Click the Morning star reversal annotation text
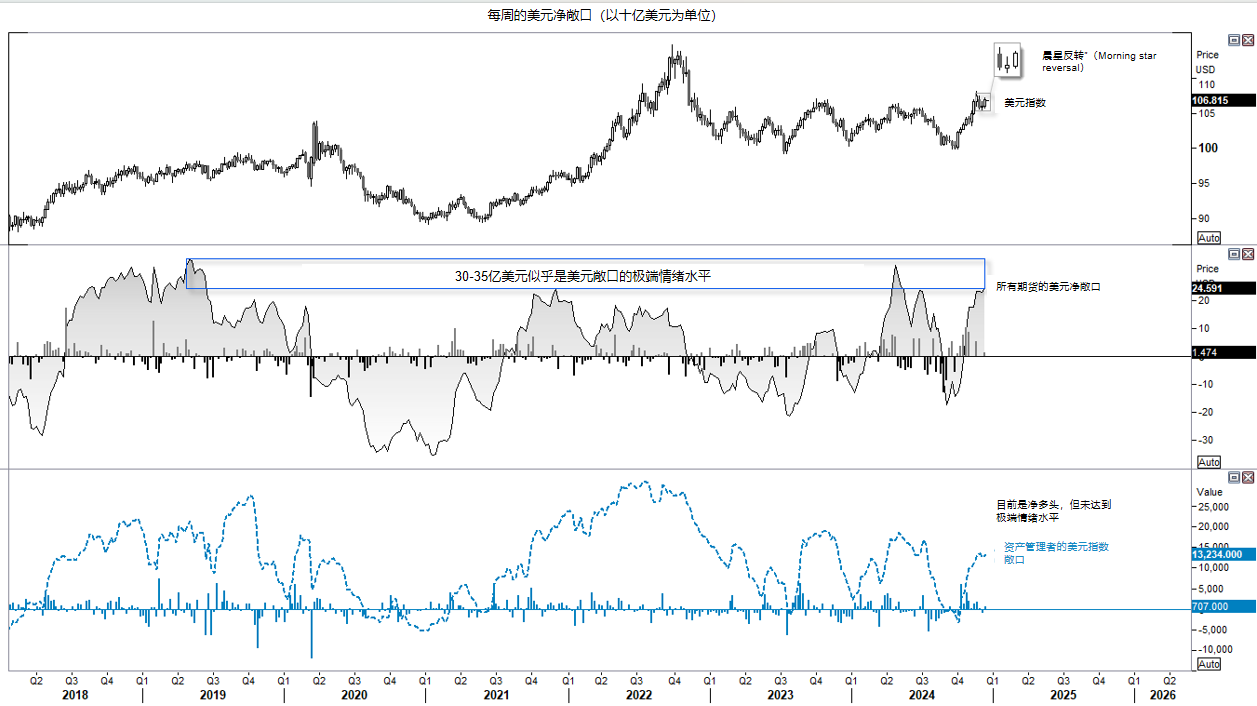Screen dimensions: 1257x706 (x=1098, y=62)
